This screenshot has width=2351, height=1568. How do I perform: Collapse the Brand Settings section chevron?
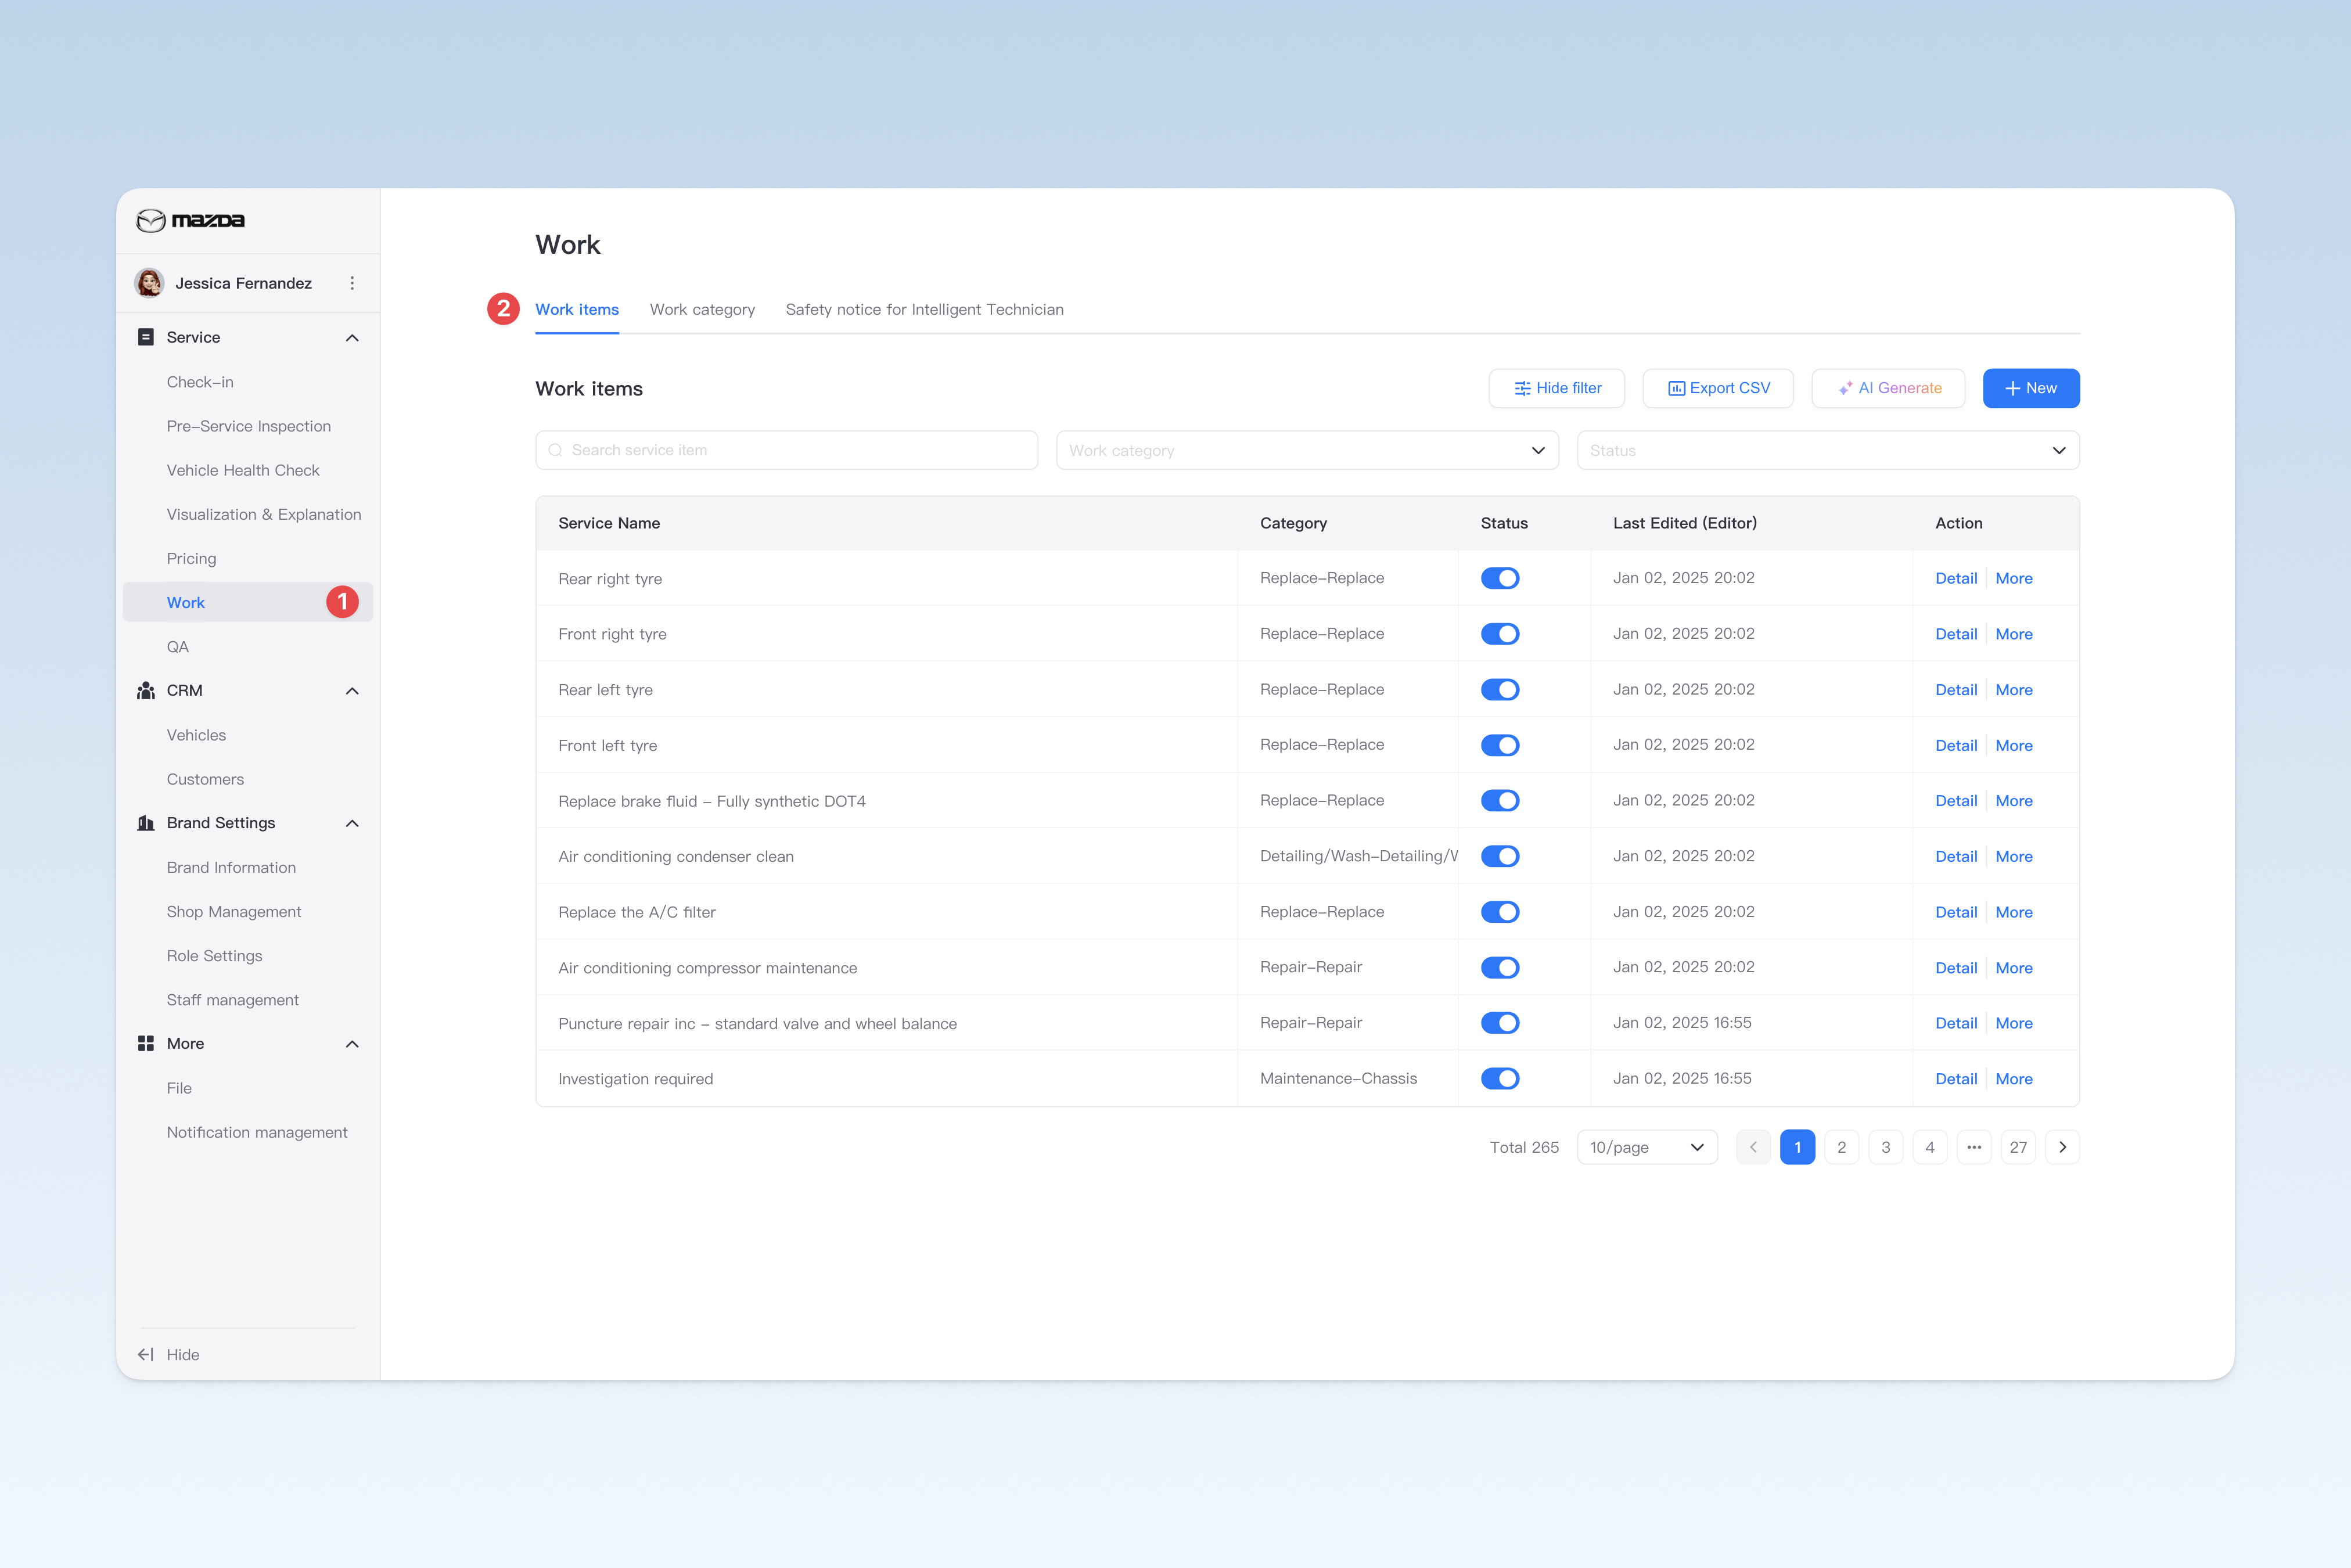tap(352, 823)
